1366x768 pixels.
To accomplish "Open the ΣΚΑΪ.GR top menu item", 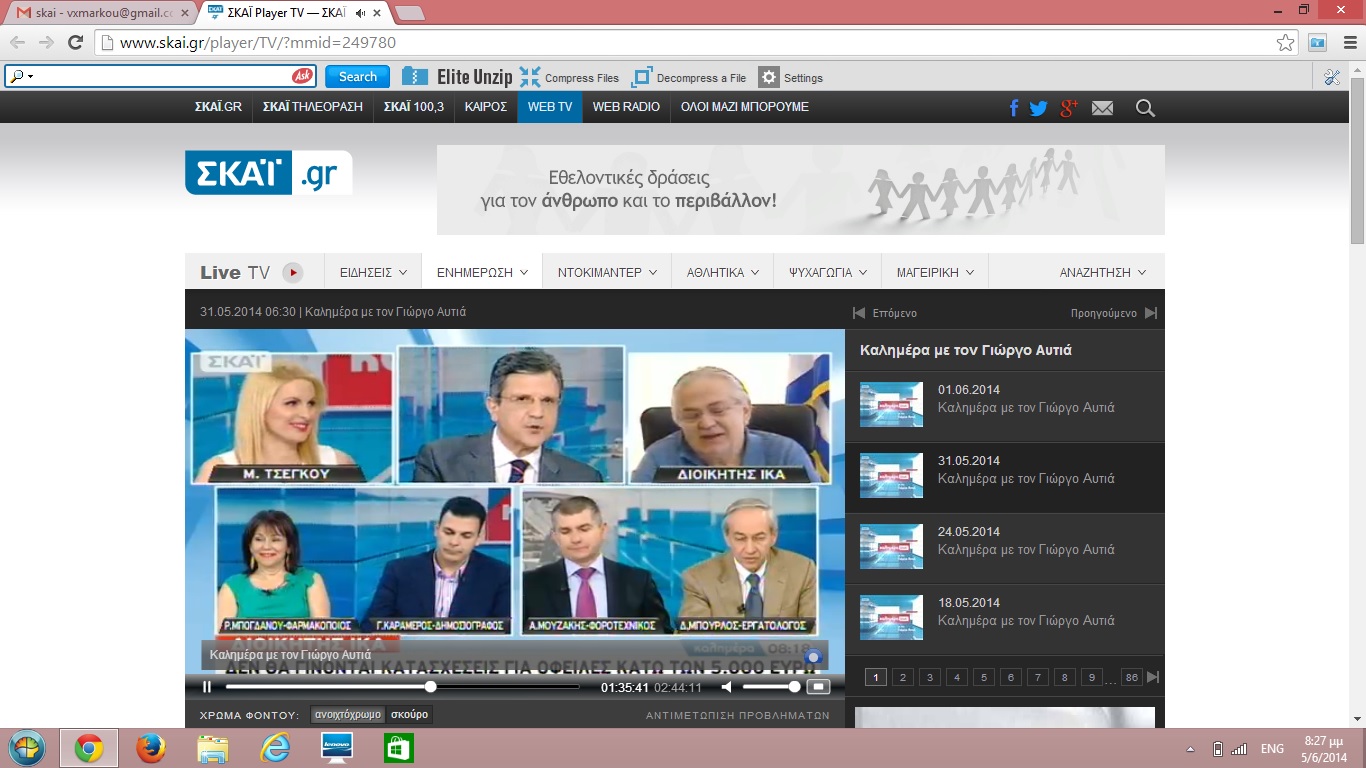I will tap(218, 107).
